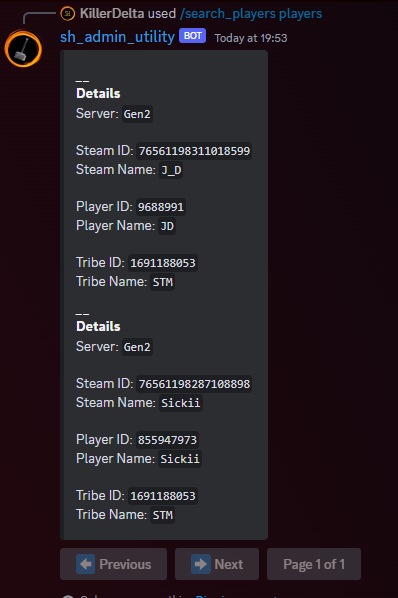Click the left arrow icon on Previous

pyautogui.click(x=85, y=564)
